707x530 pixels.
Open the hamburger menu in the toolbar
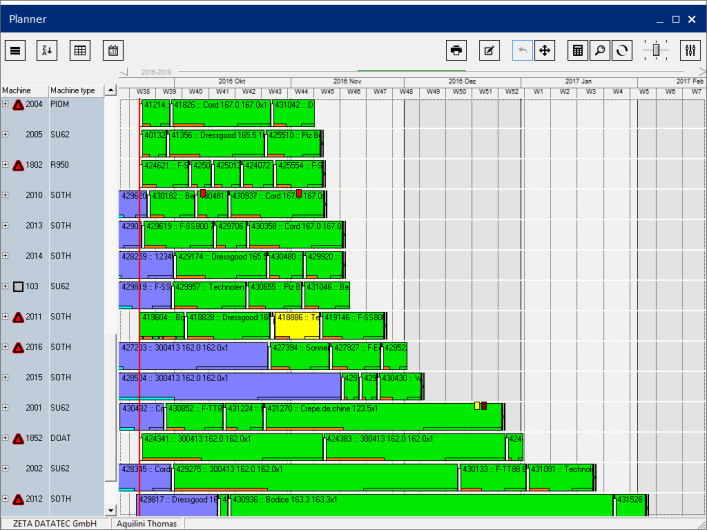coord(16,50)
